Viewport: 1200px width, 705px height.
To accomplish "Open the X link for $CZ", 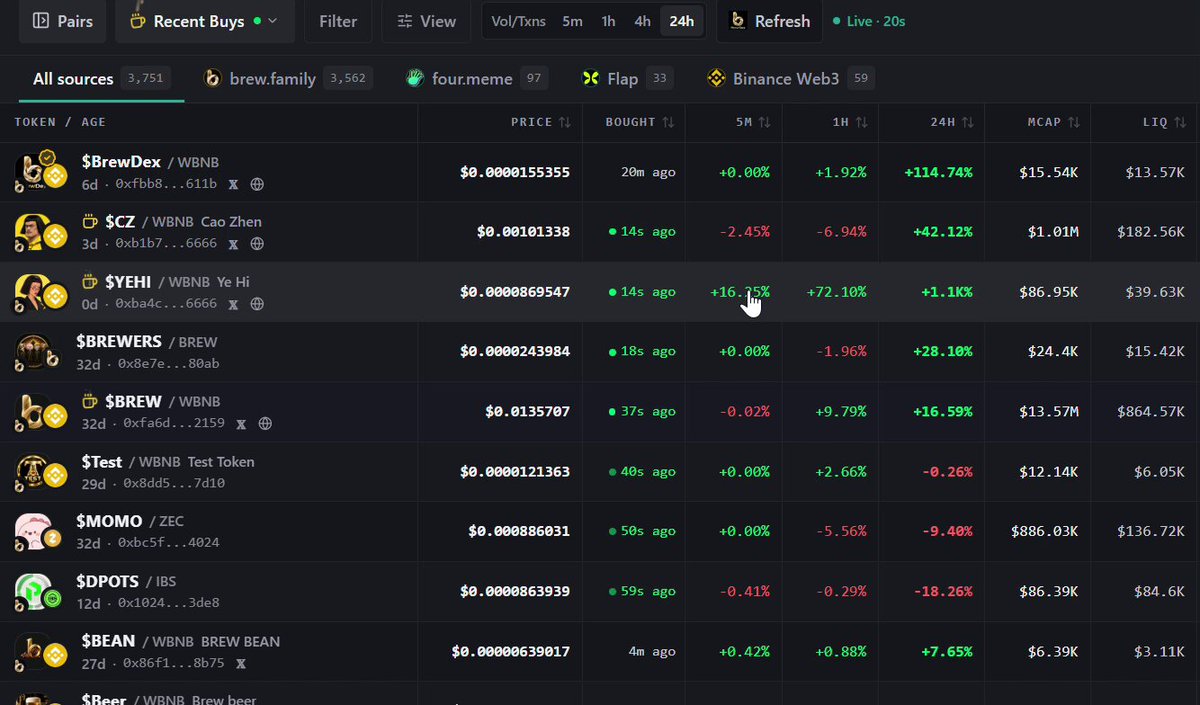I will tap(233, 244).
